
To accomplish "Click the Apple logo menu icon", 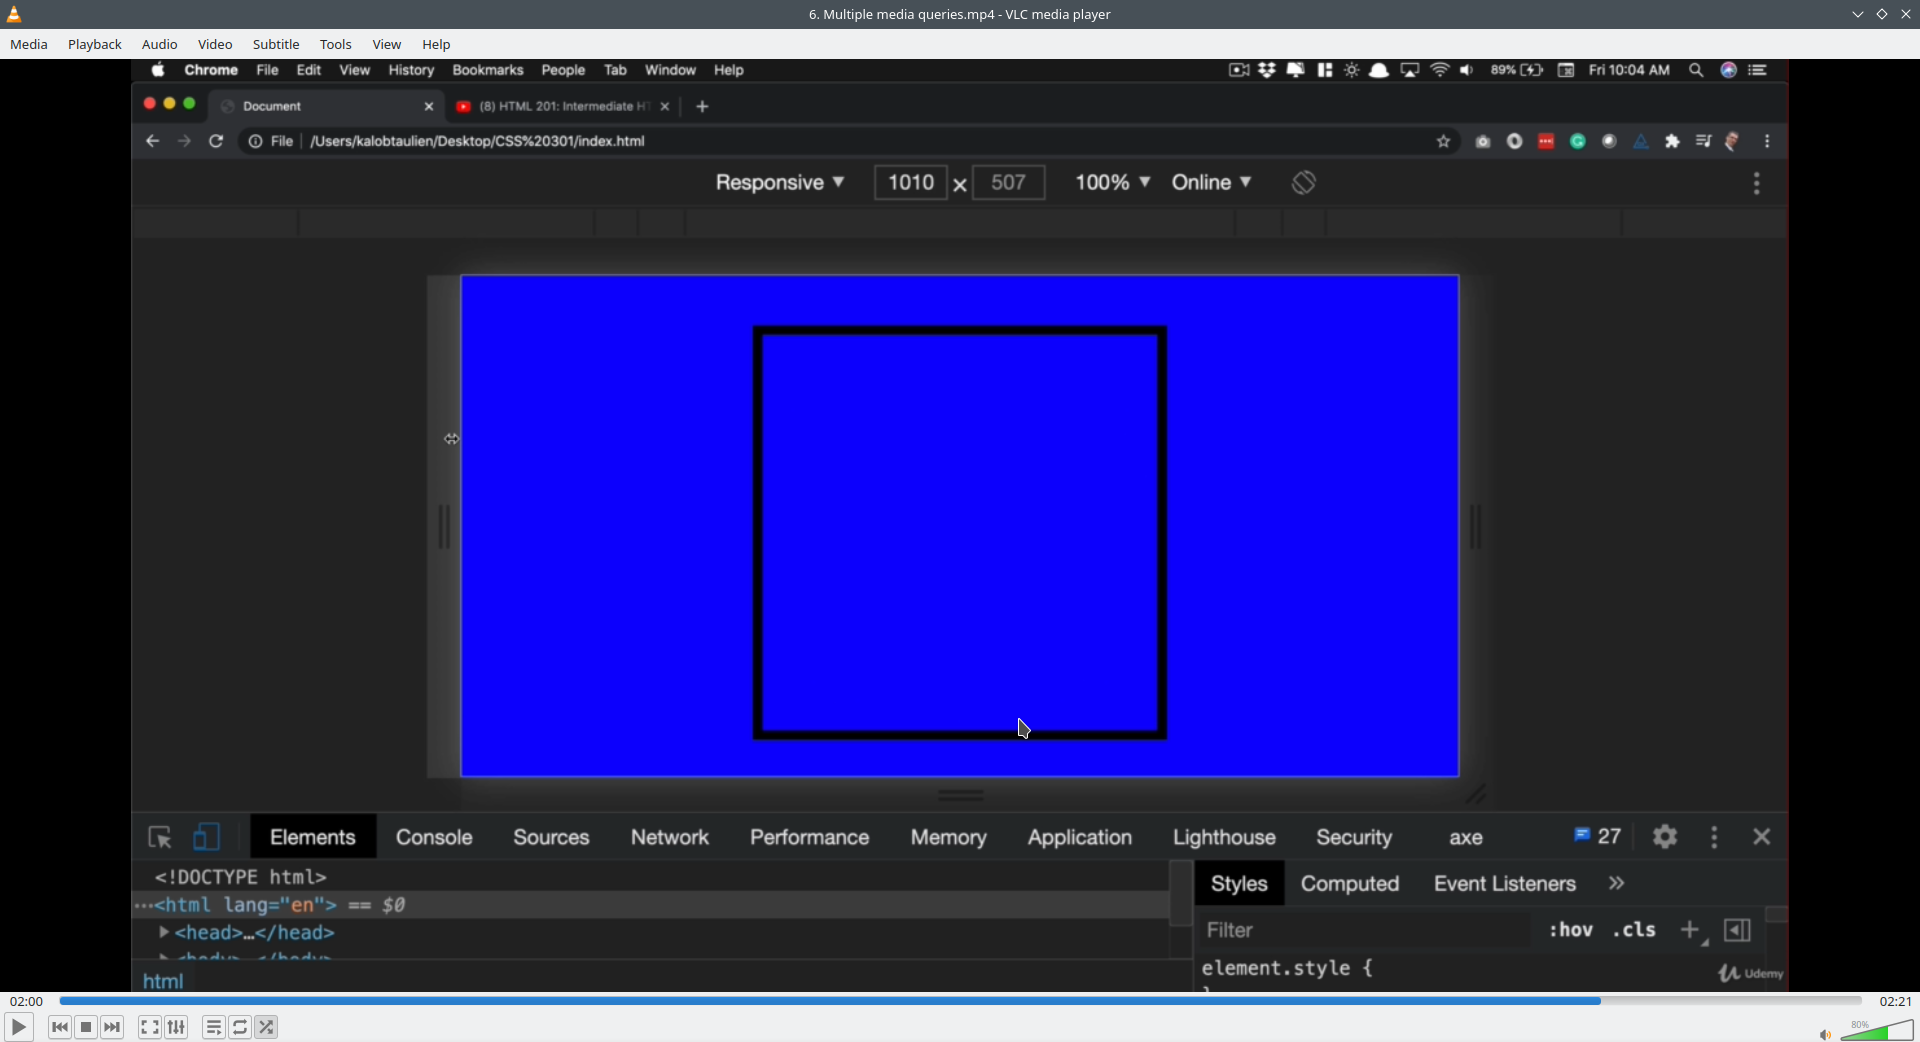I will point(158,70).
